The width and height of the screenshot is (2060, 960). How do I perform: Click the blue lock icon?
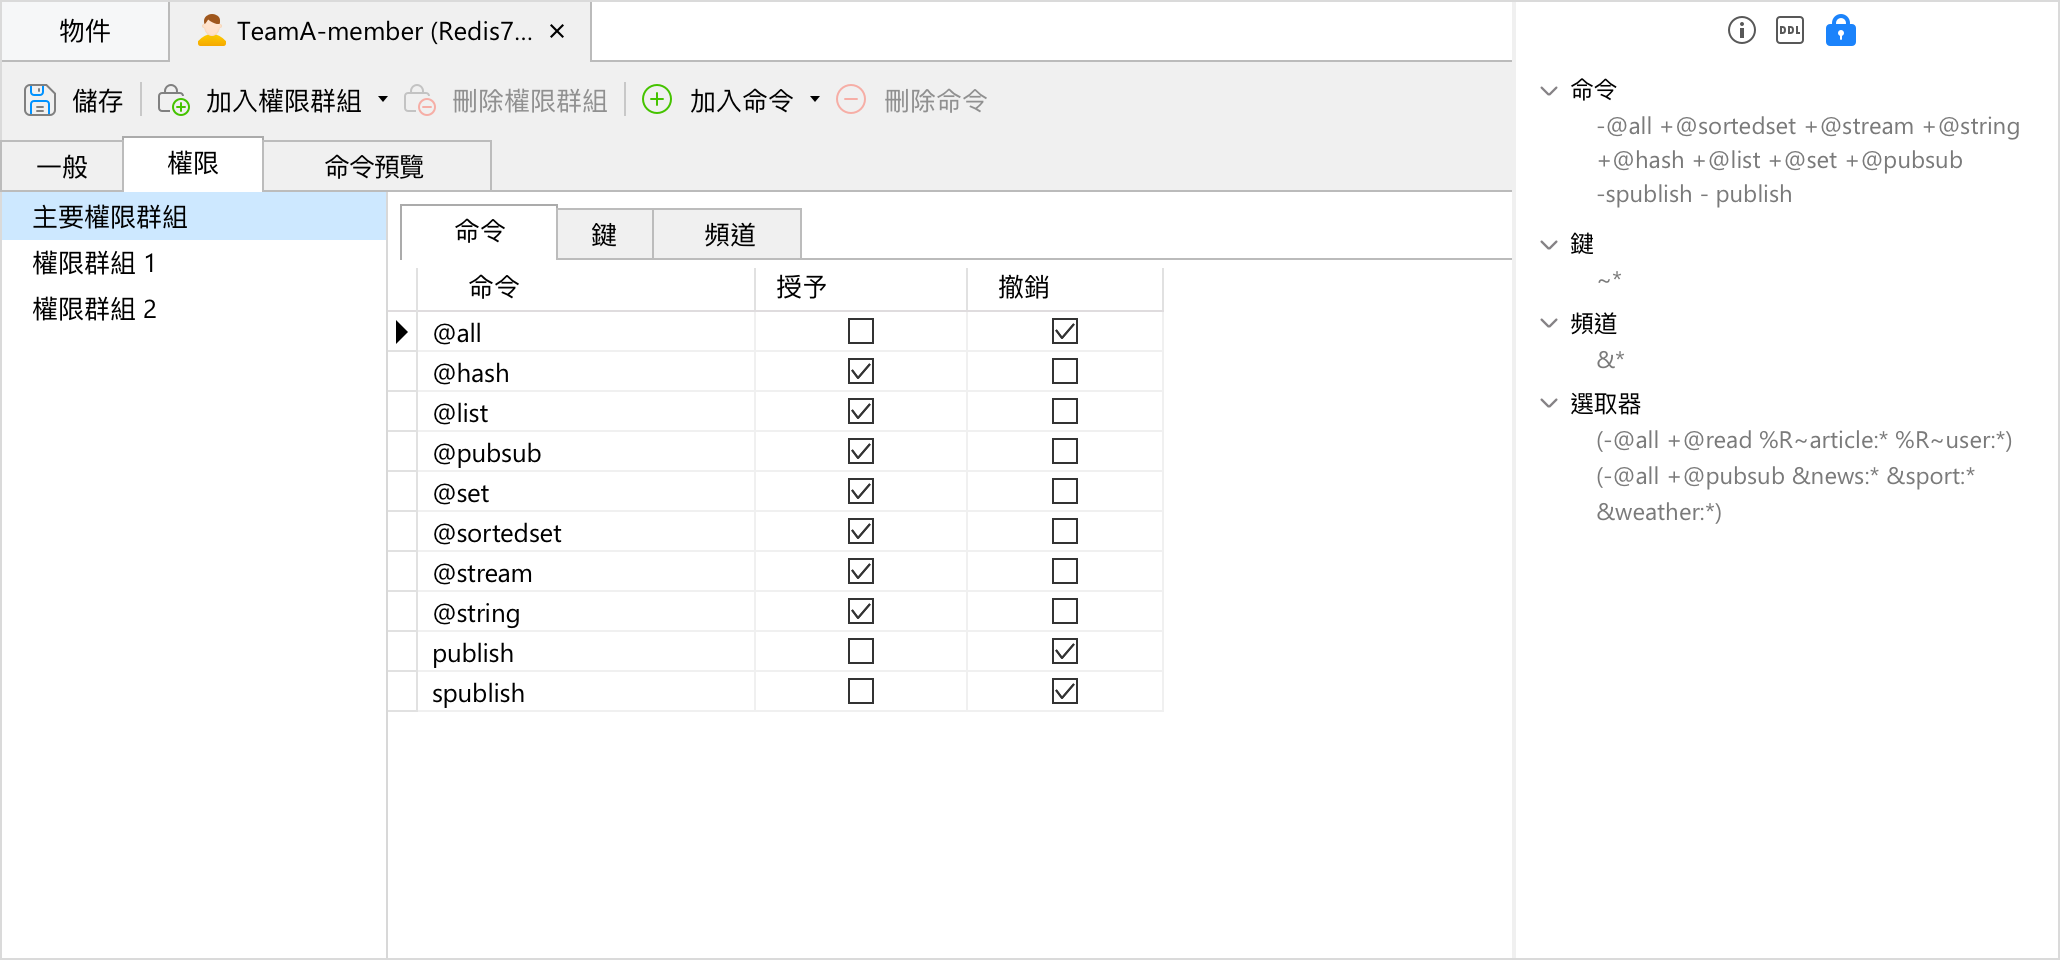click(1840, 30)
